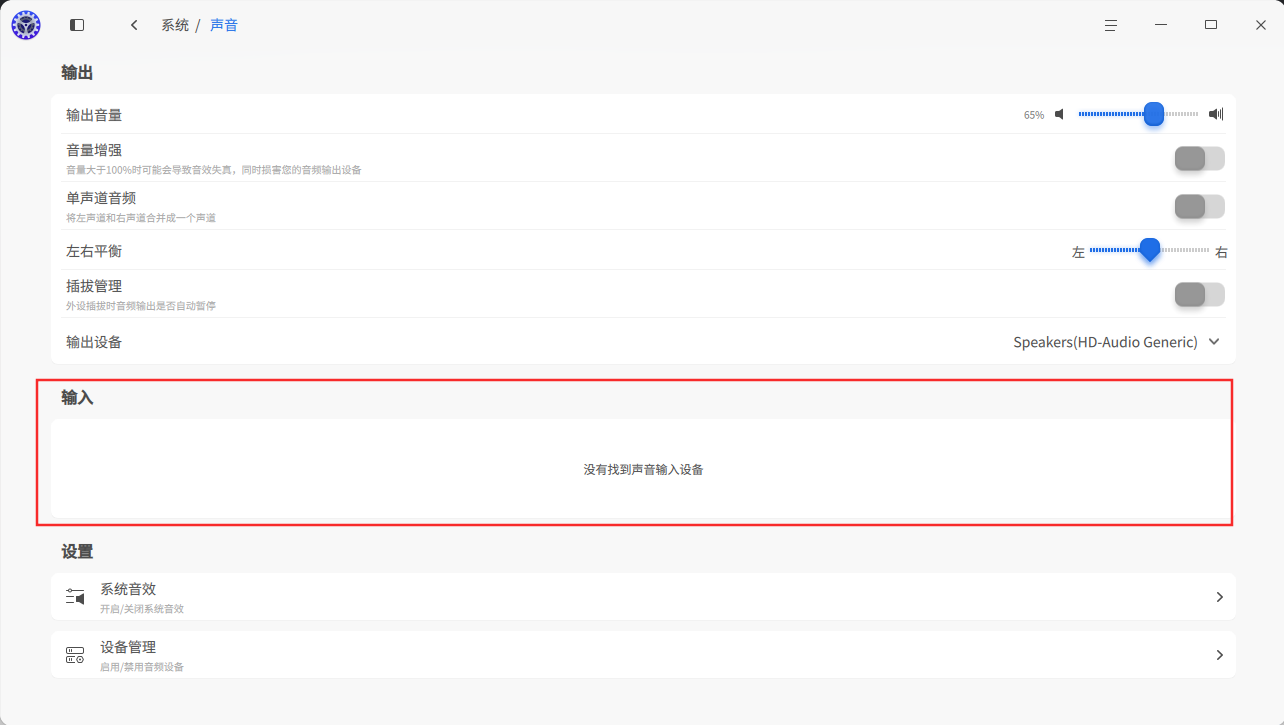Enable the 音量增强 switch
Viewport: 1284px width, 725px height.
pyautogui.click(x=1199, y=158)
